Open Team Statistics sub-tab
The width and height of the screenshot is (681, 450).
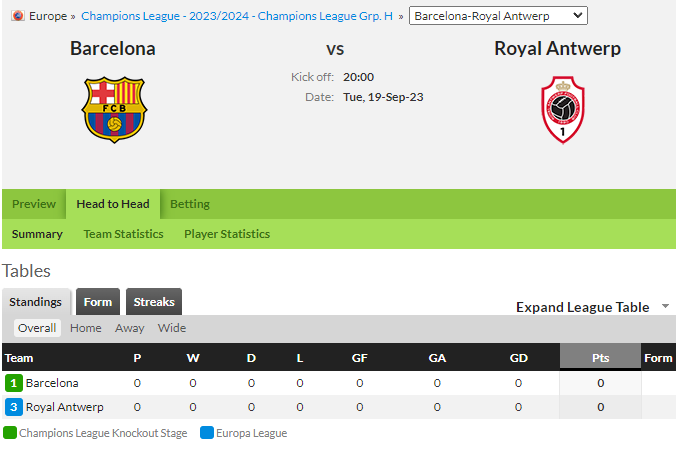coord(123,234)
